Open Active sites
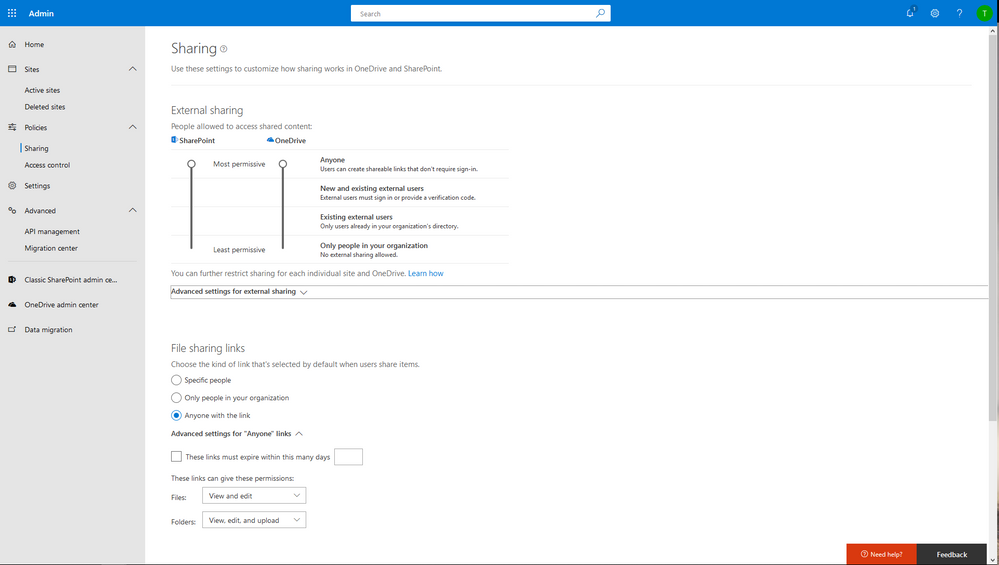This screenshot has height=565, width=999. 42,90
